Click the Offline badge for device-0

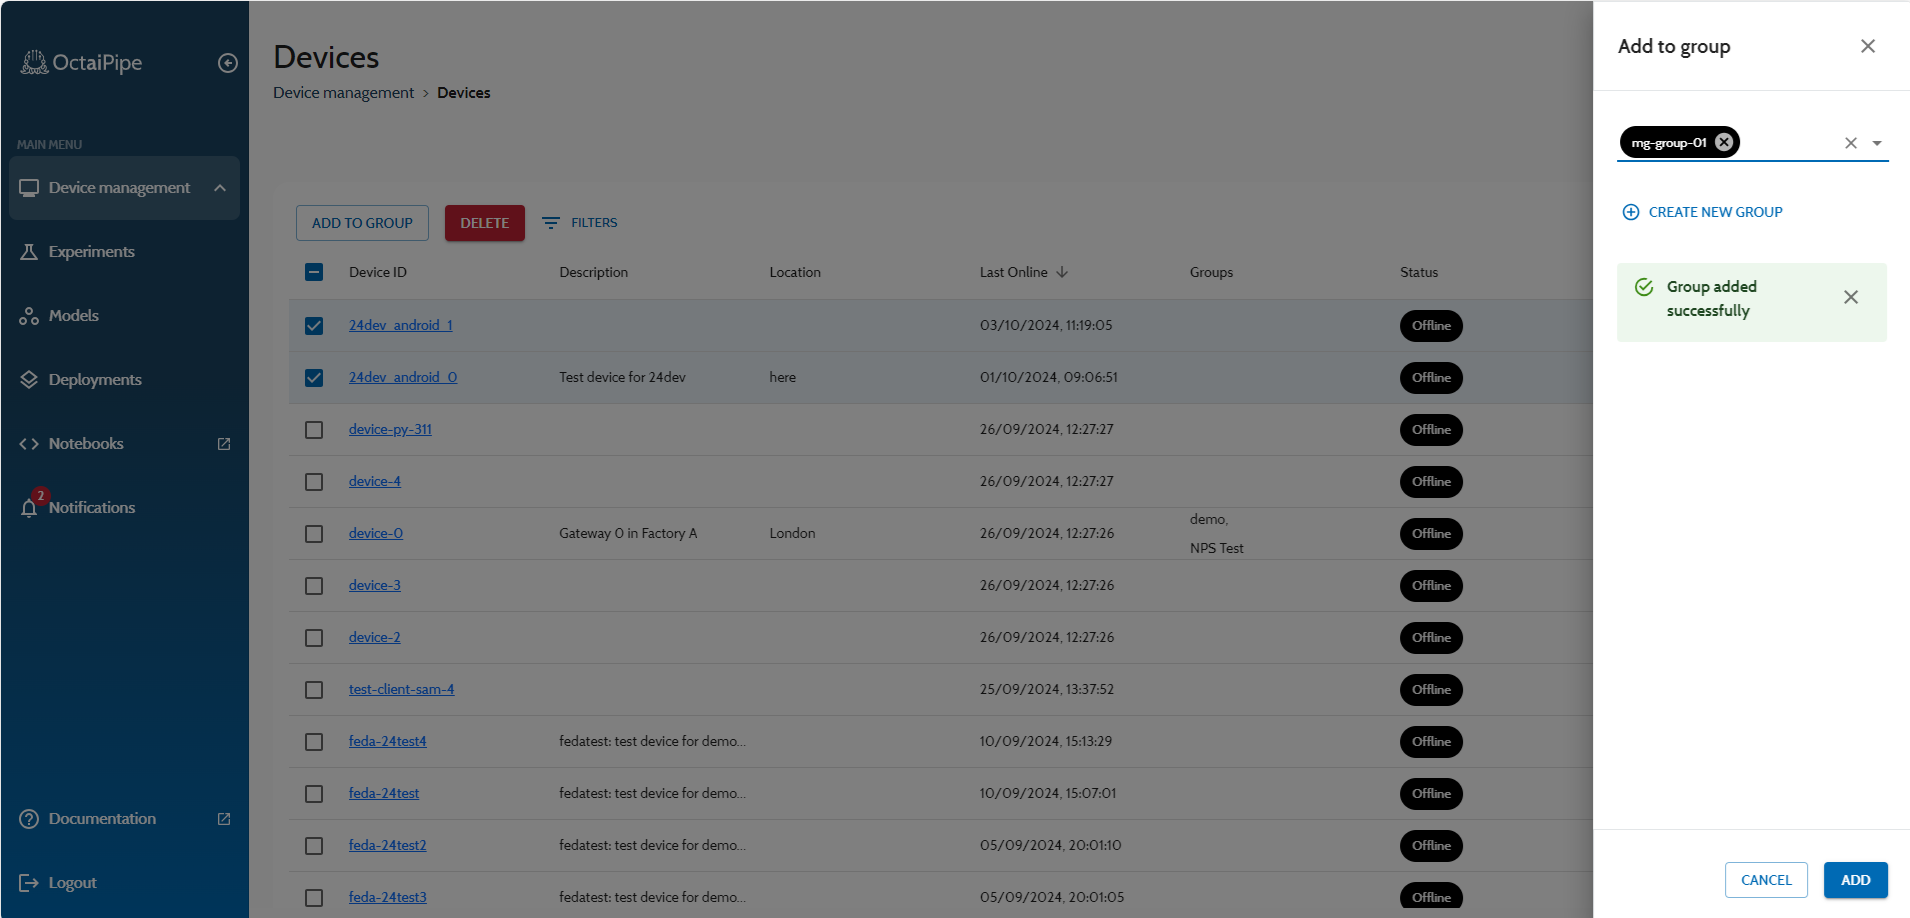(1431, 534)
